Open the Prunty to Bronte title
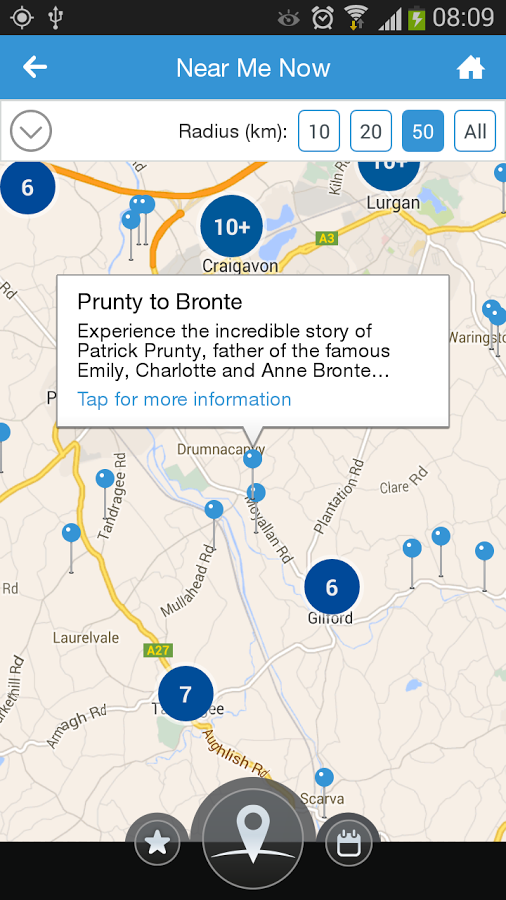This screenshot has height=900, width=506. (159, 301)
